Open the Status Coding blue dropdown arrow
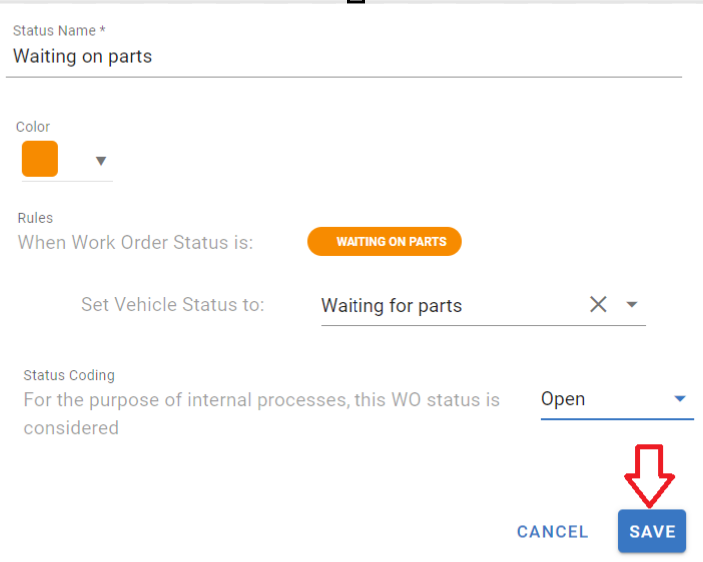 coord(680,399)
